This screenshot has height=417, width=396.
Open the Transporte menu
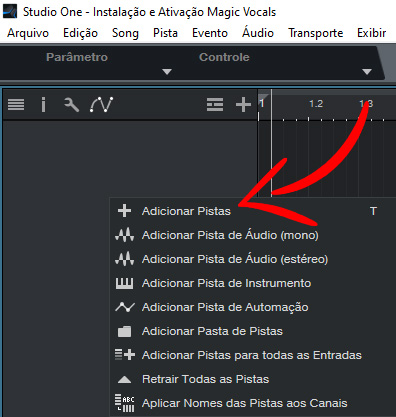coord(316,33)
